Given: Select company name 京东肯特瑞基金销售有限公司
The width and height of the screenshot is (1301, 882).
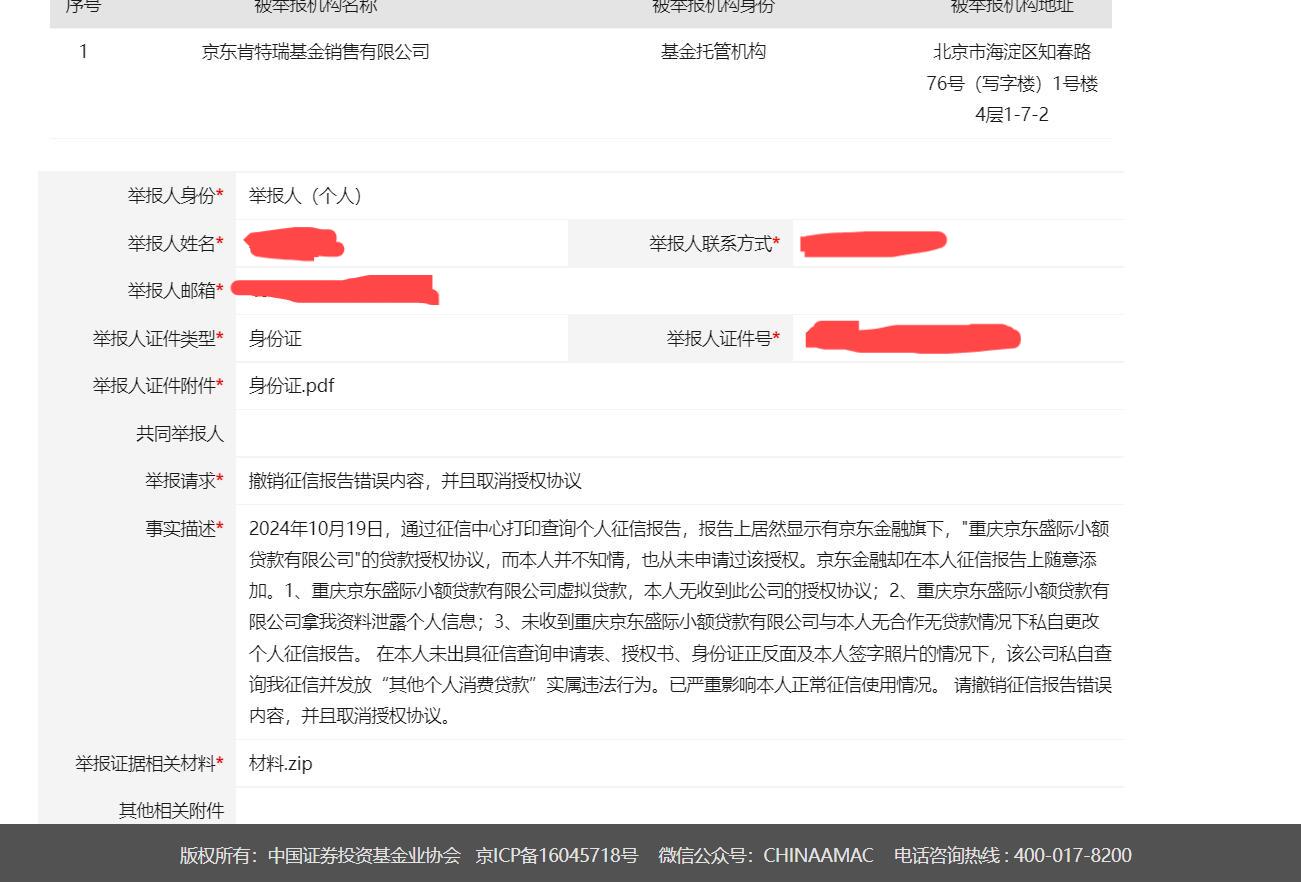Looking at the screenshot, I should 315,52.
